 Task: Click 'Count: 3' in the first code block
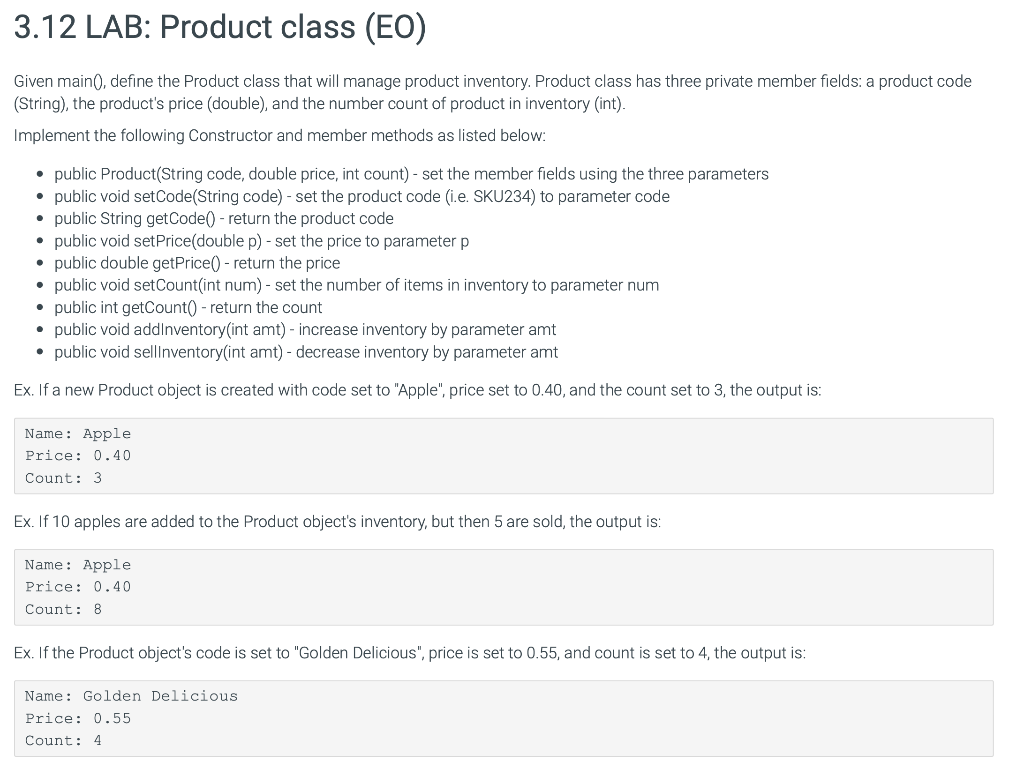[x=63, y=478]
